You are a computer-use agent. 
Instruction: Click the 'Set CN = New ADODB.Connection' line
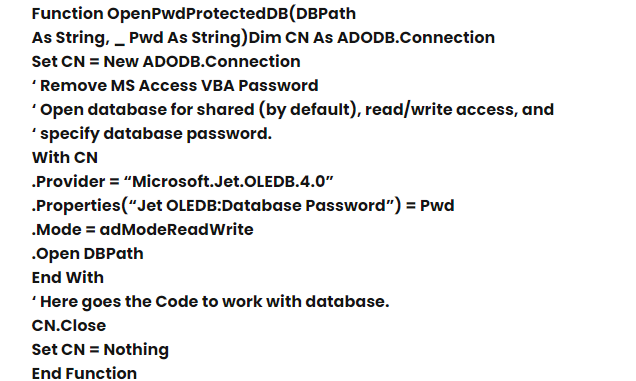pos(166,62)
